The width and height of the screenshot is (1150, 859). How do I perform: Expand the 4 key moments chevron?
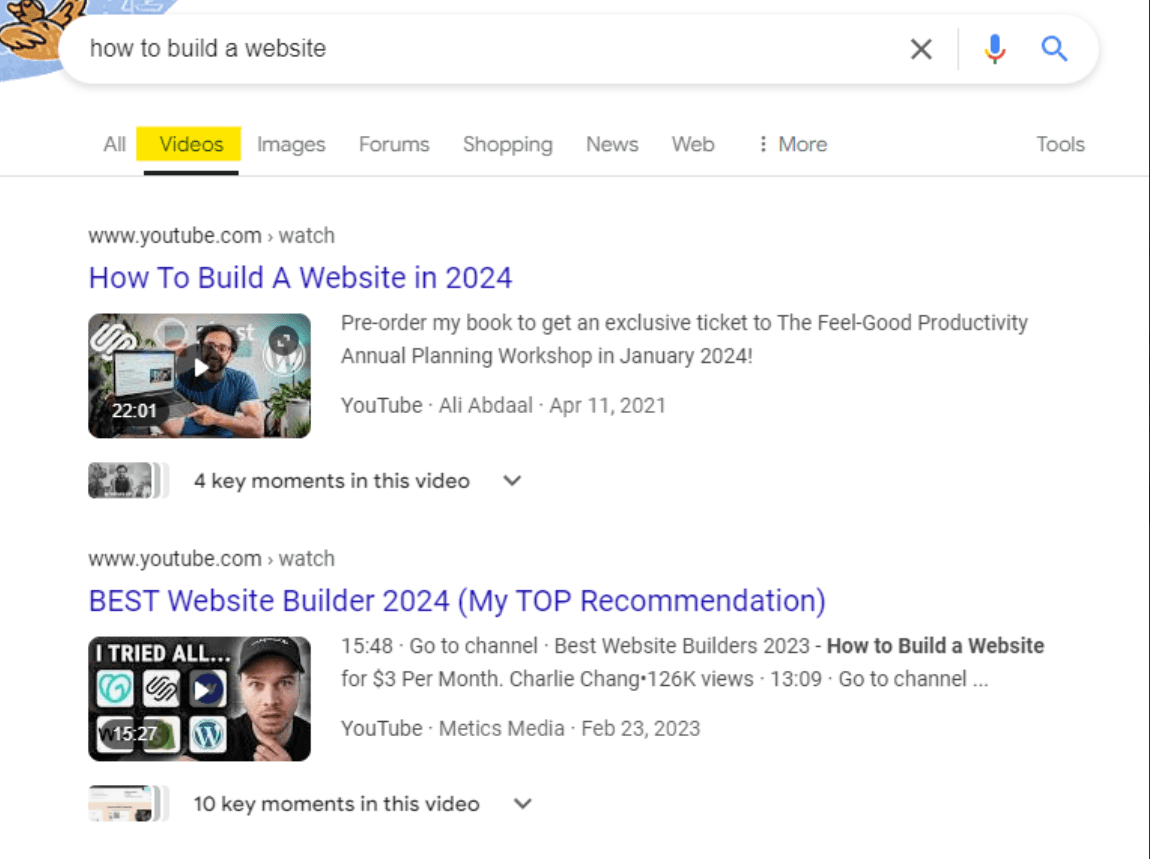point(512,481)
